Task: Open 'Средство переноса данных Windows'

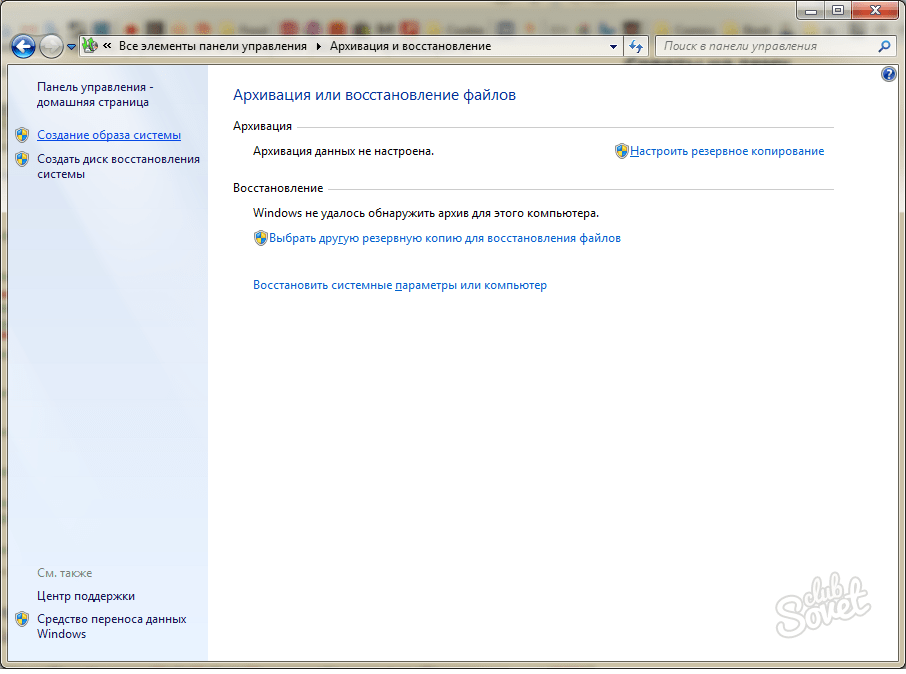Action: pos(112,627)
